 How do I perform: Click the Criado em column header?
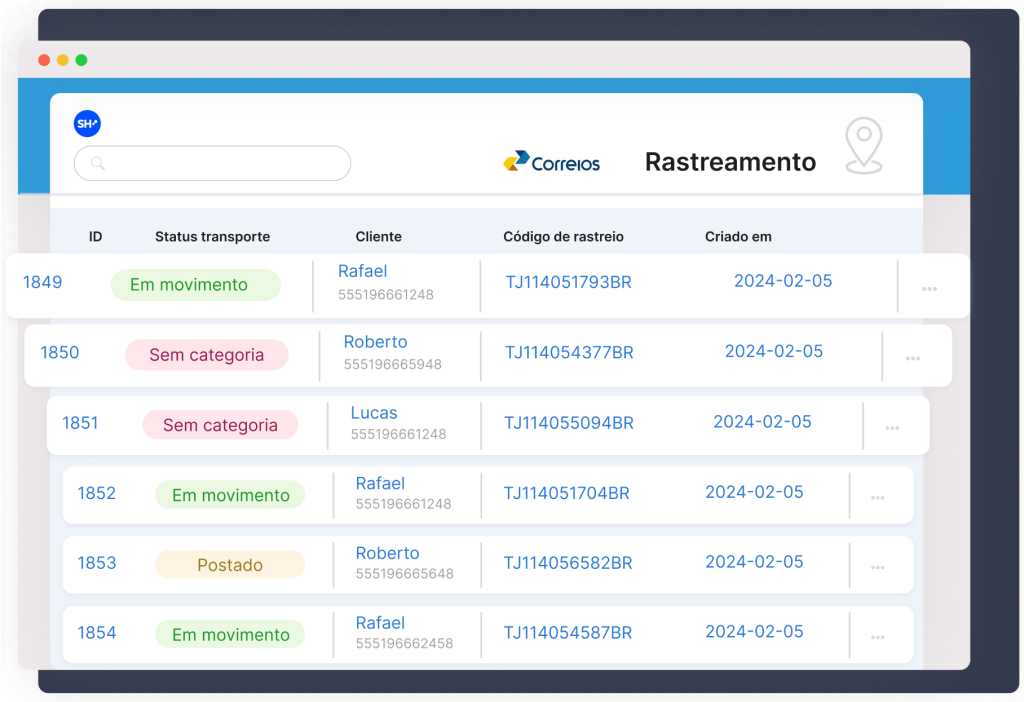point(738,236)
